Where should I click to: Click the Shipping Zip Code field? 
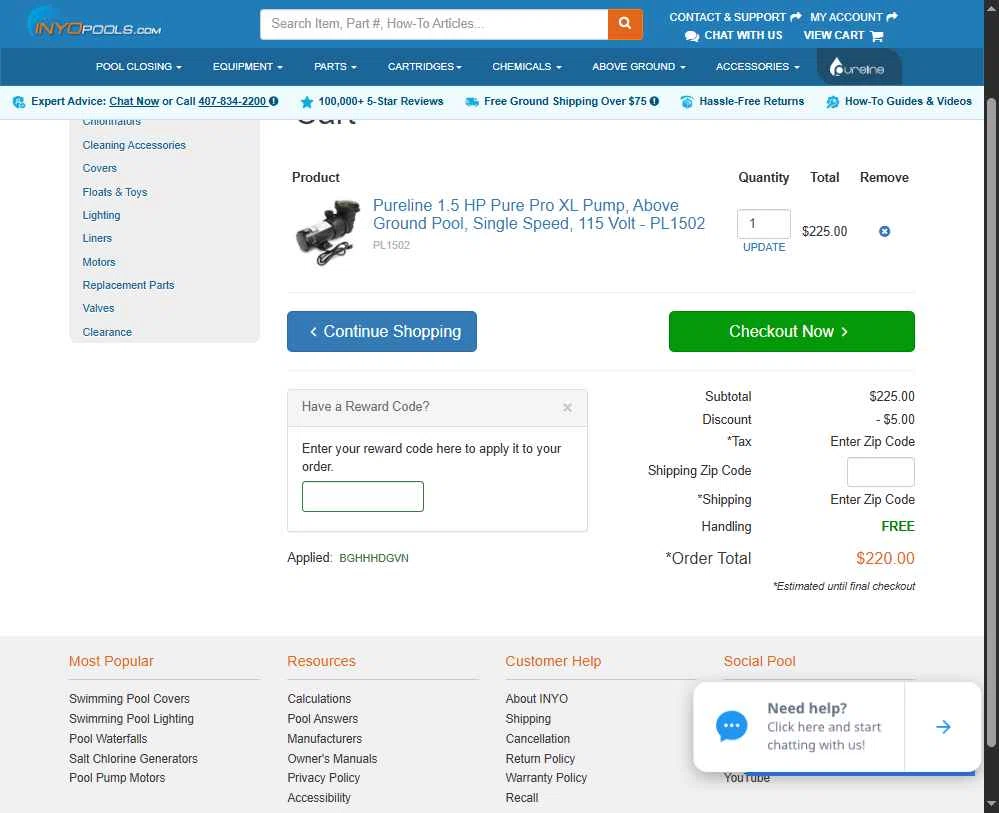point(880,471)
